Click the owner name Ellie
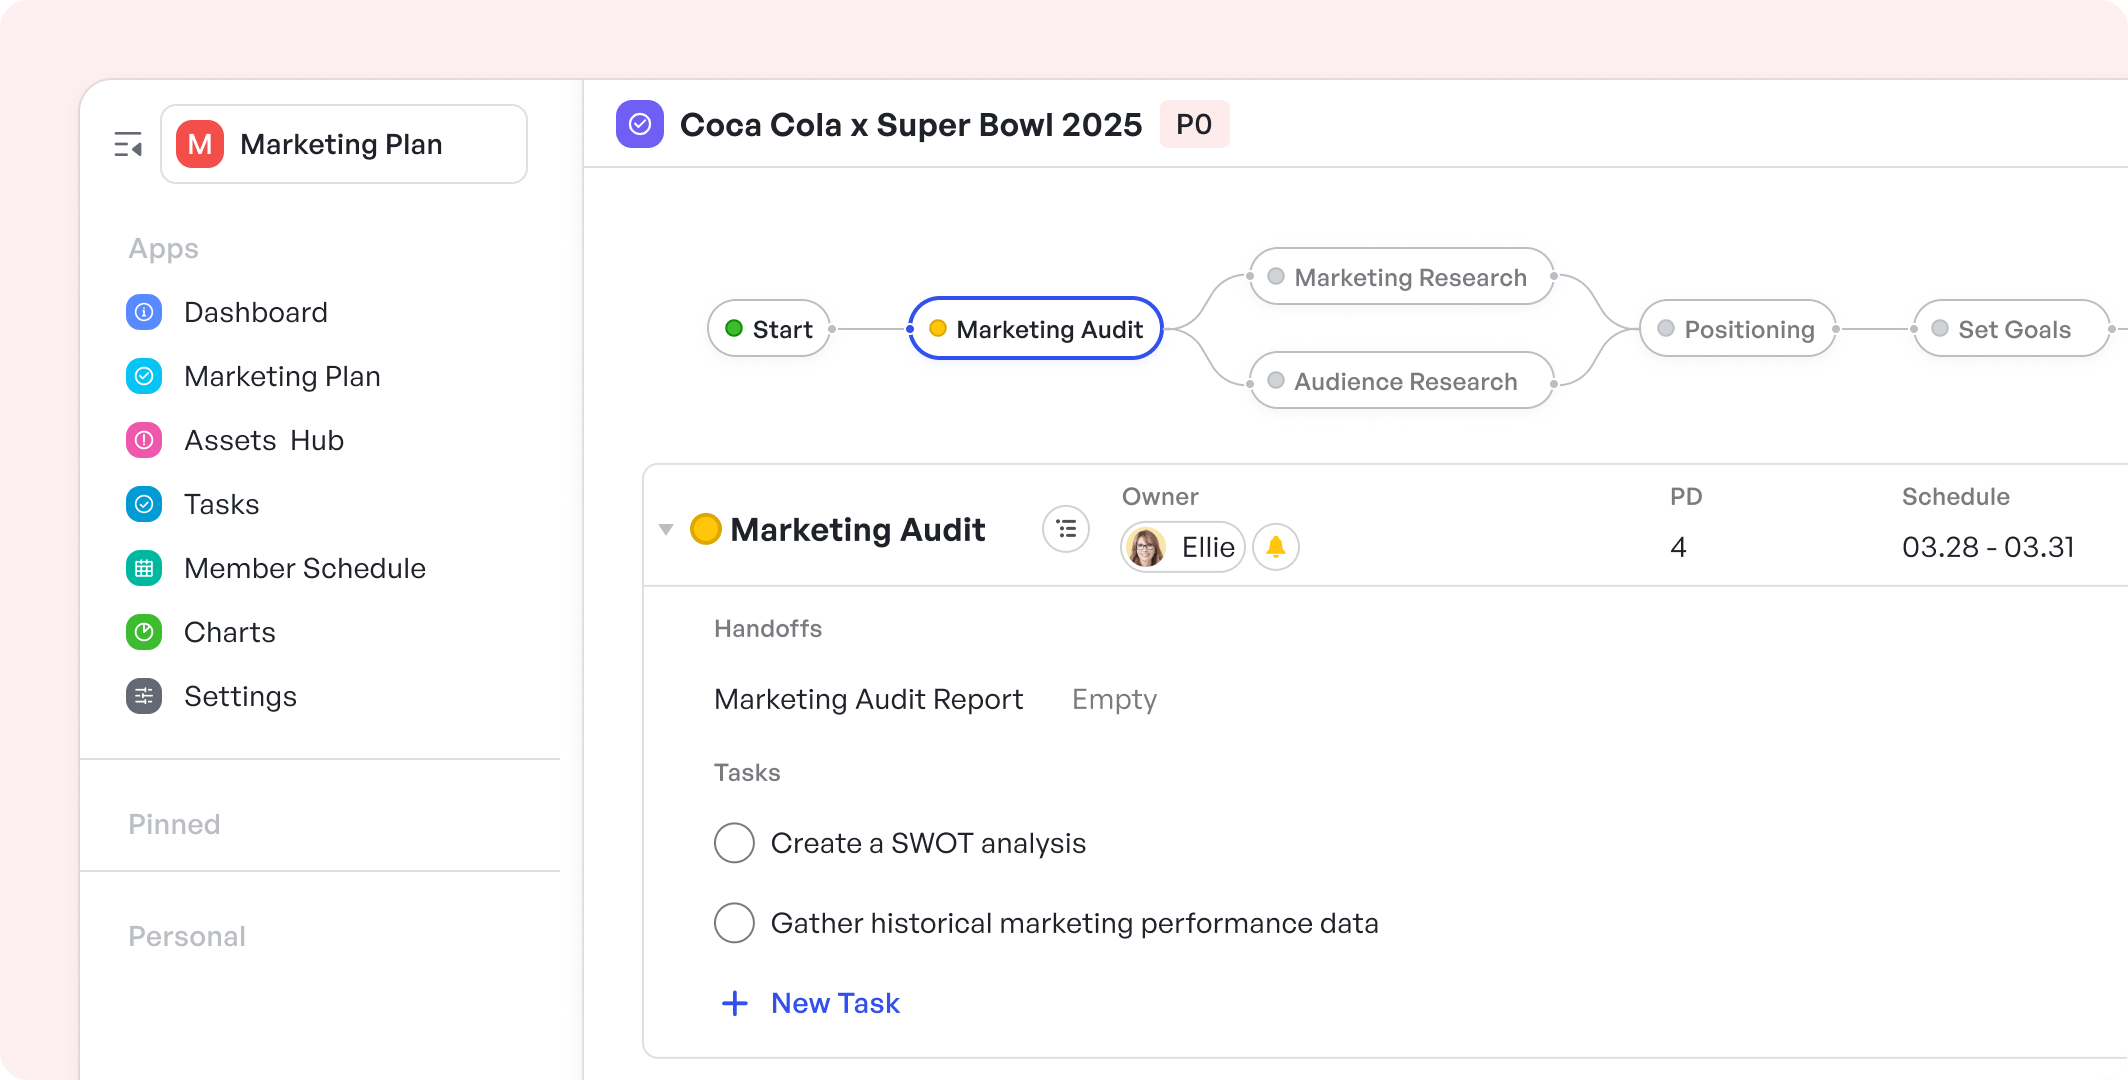The width and height of the screenshot is (2128, 1080). [1208, 547]
